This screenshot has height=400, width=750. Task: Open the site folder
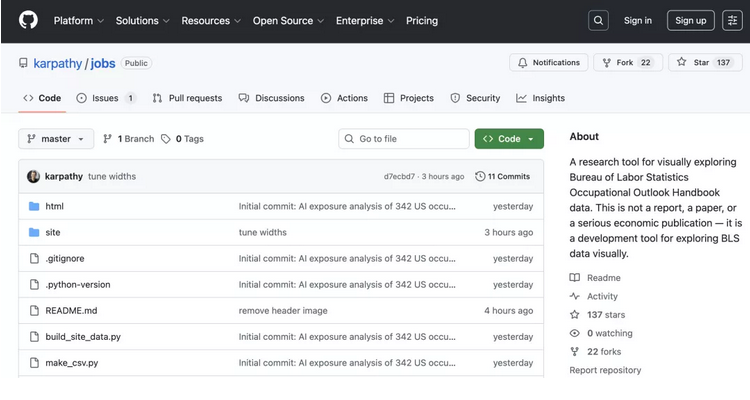tap(53, 232)
